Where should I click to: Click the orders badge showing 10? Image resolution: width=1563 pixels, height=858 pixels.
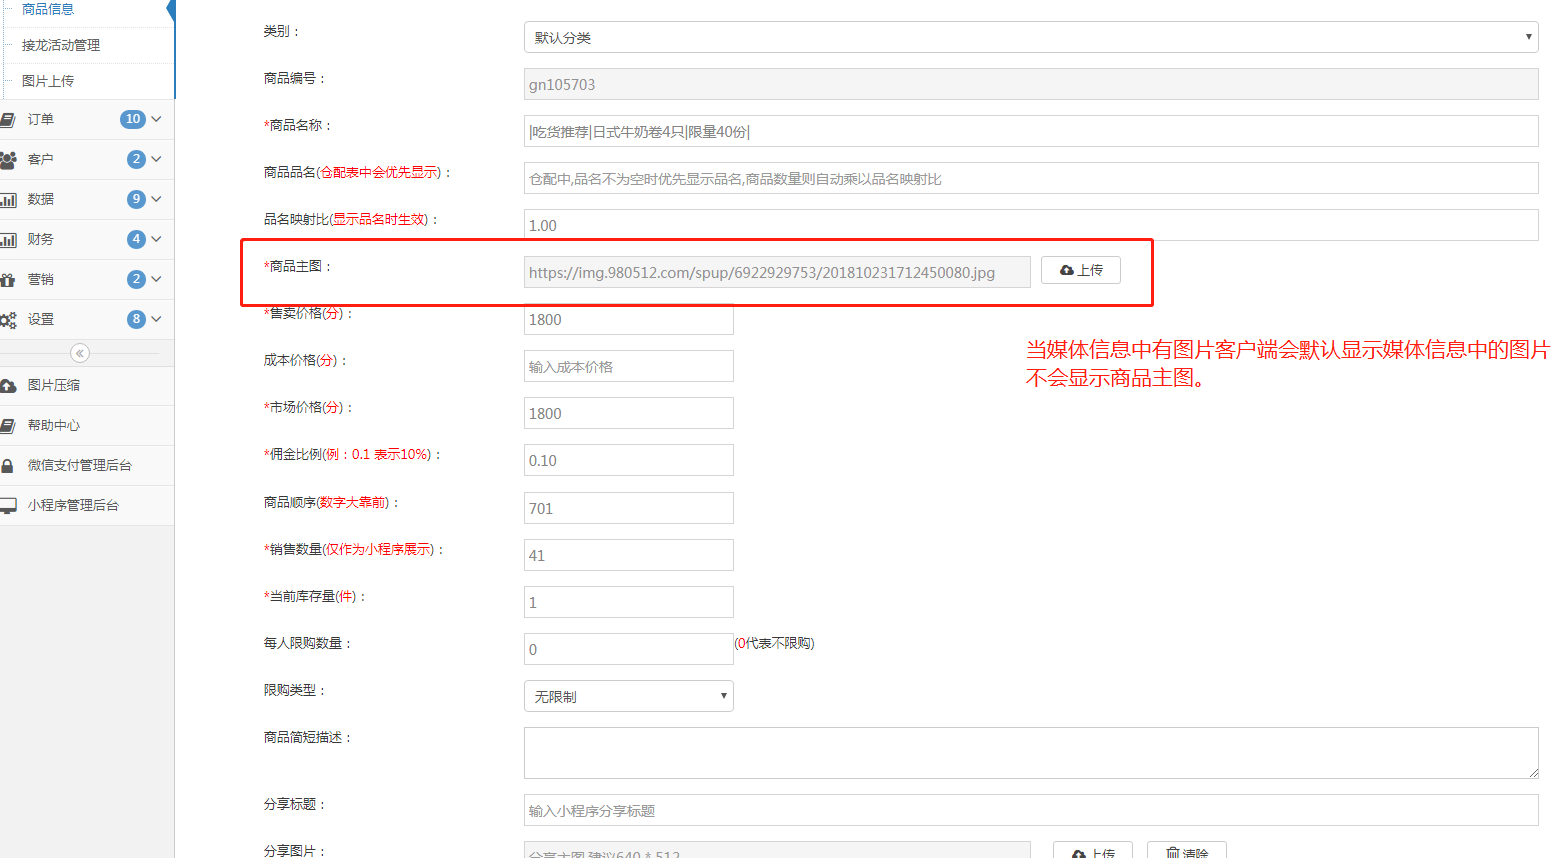pos(133,119)
